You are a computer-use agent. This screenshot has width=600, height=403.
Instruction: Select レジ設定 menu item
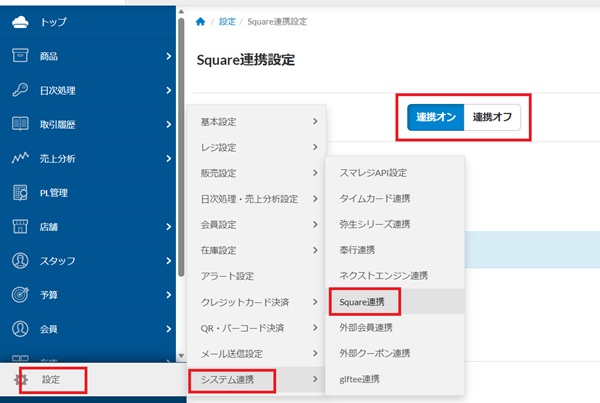256,147
